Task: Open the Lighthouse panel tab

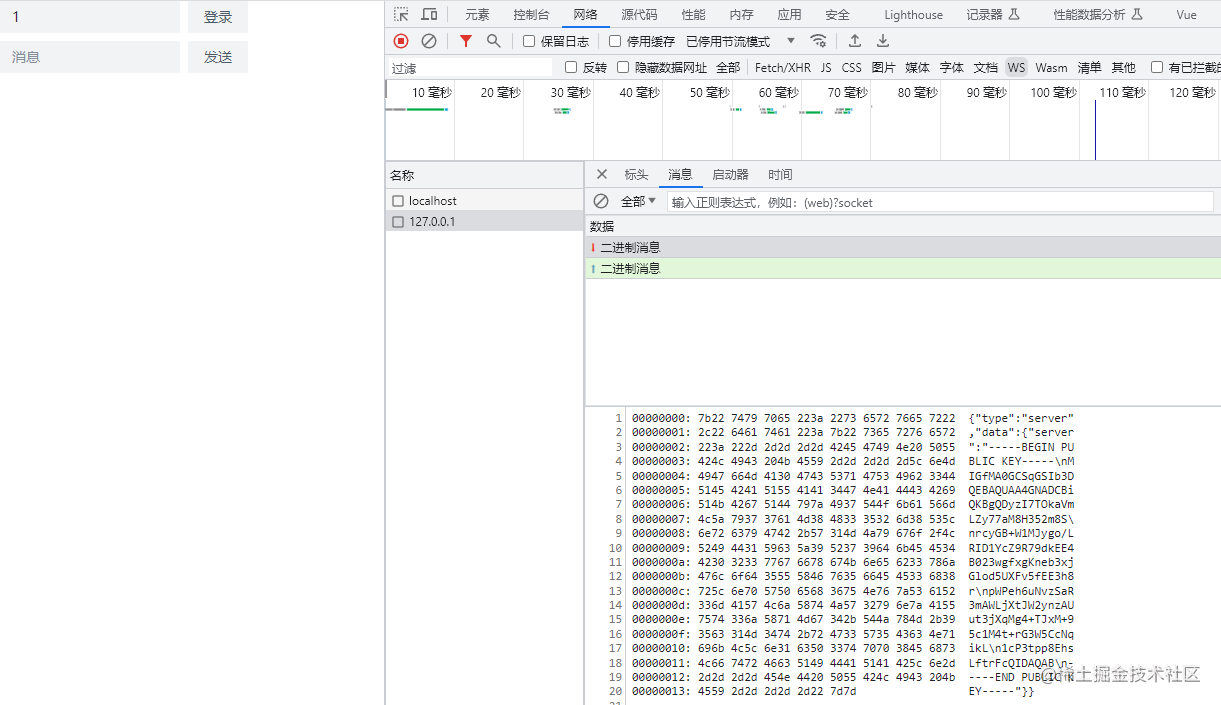Action: coord(913,14)
